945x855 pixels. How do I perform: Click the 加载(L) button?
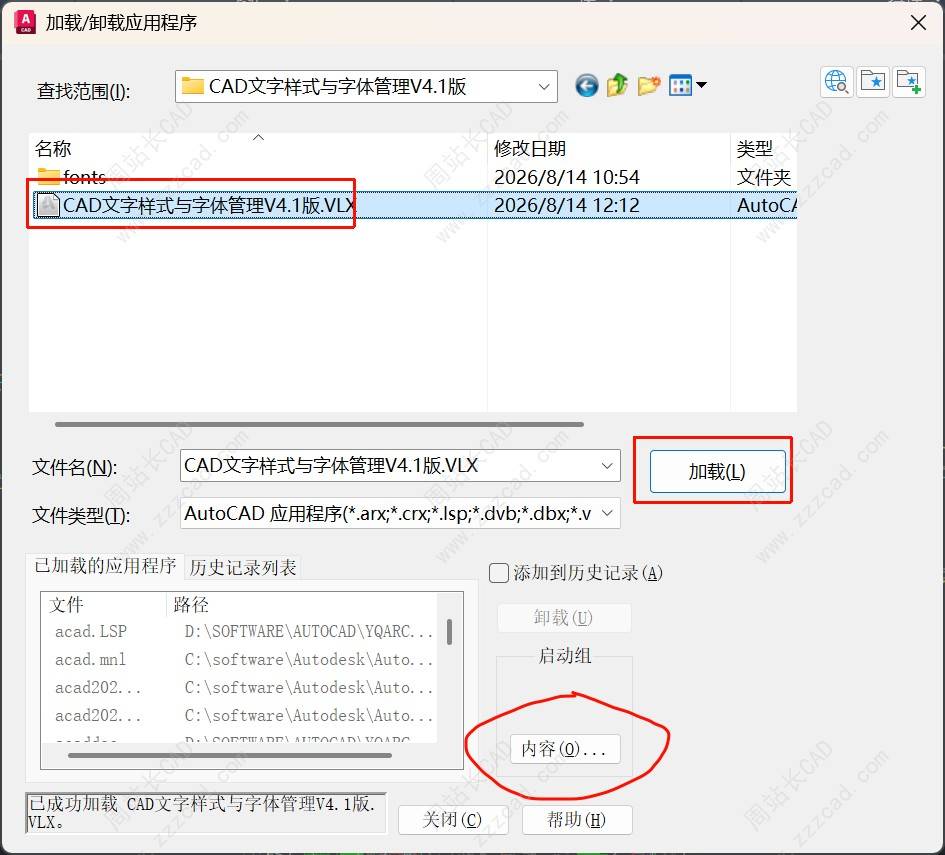717,471
